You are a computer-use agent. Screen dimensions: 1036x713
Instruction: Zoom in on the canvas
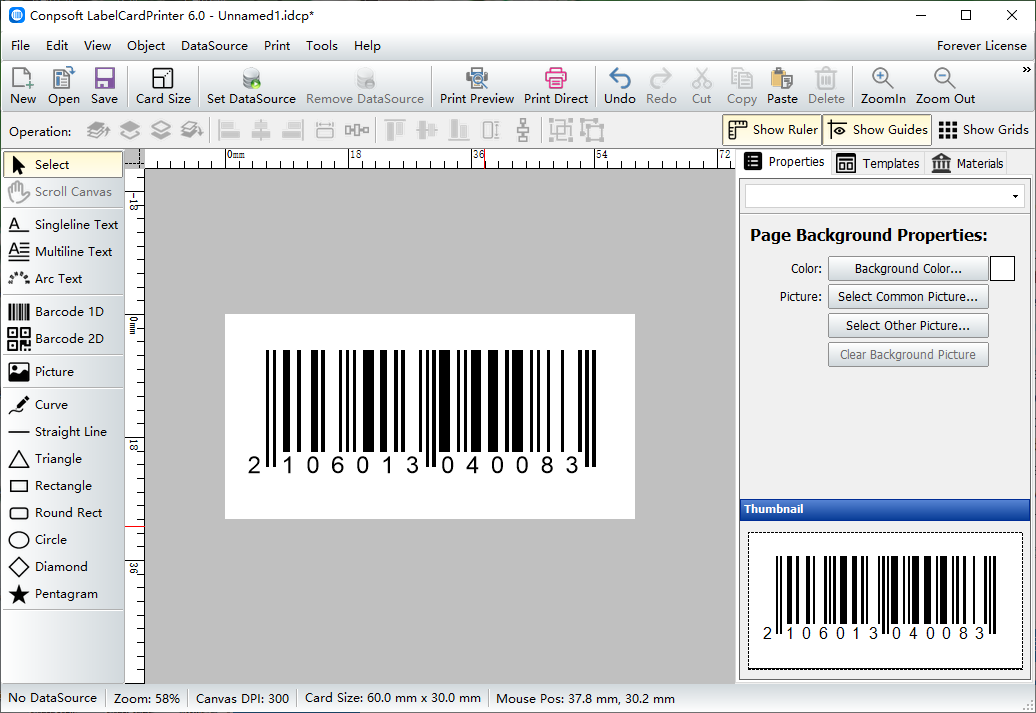(x=883, y=86)
